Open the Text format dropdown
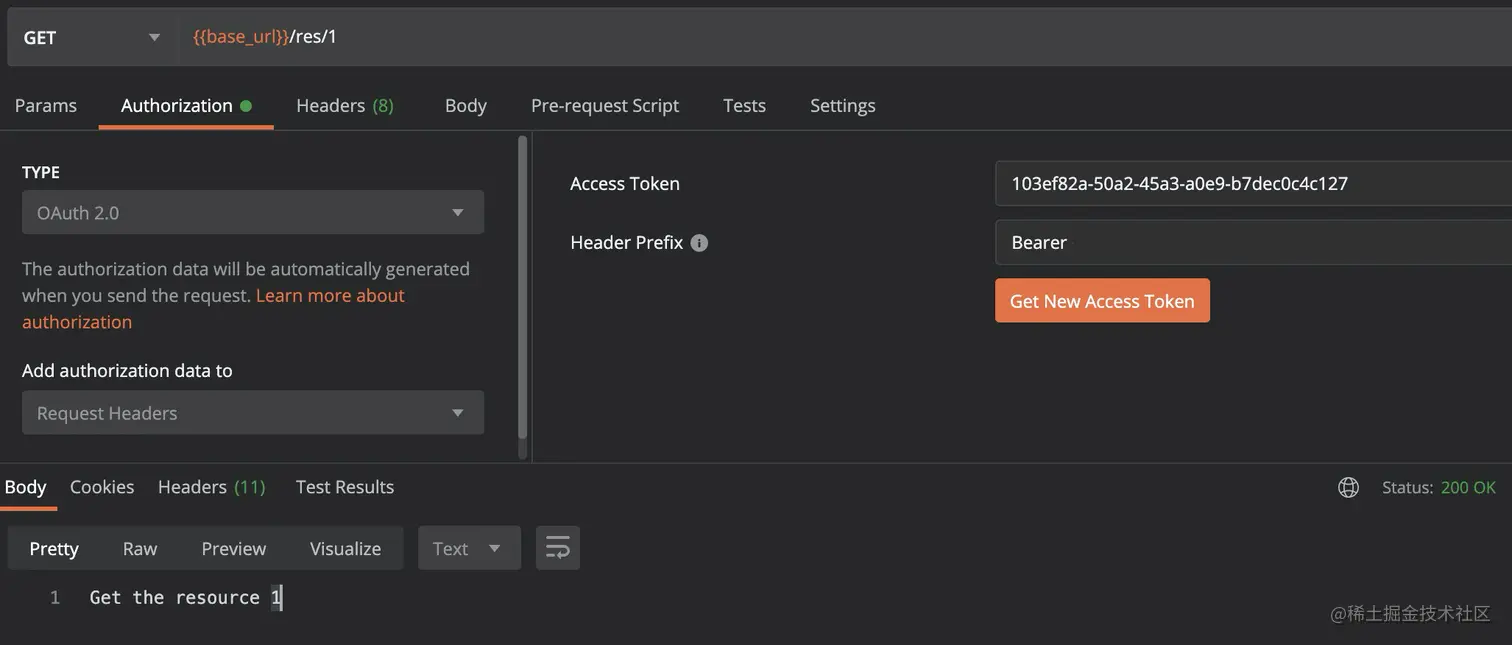Screen dimensions: 1512x645 [x=469, y=548]
